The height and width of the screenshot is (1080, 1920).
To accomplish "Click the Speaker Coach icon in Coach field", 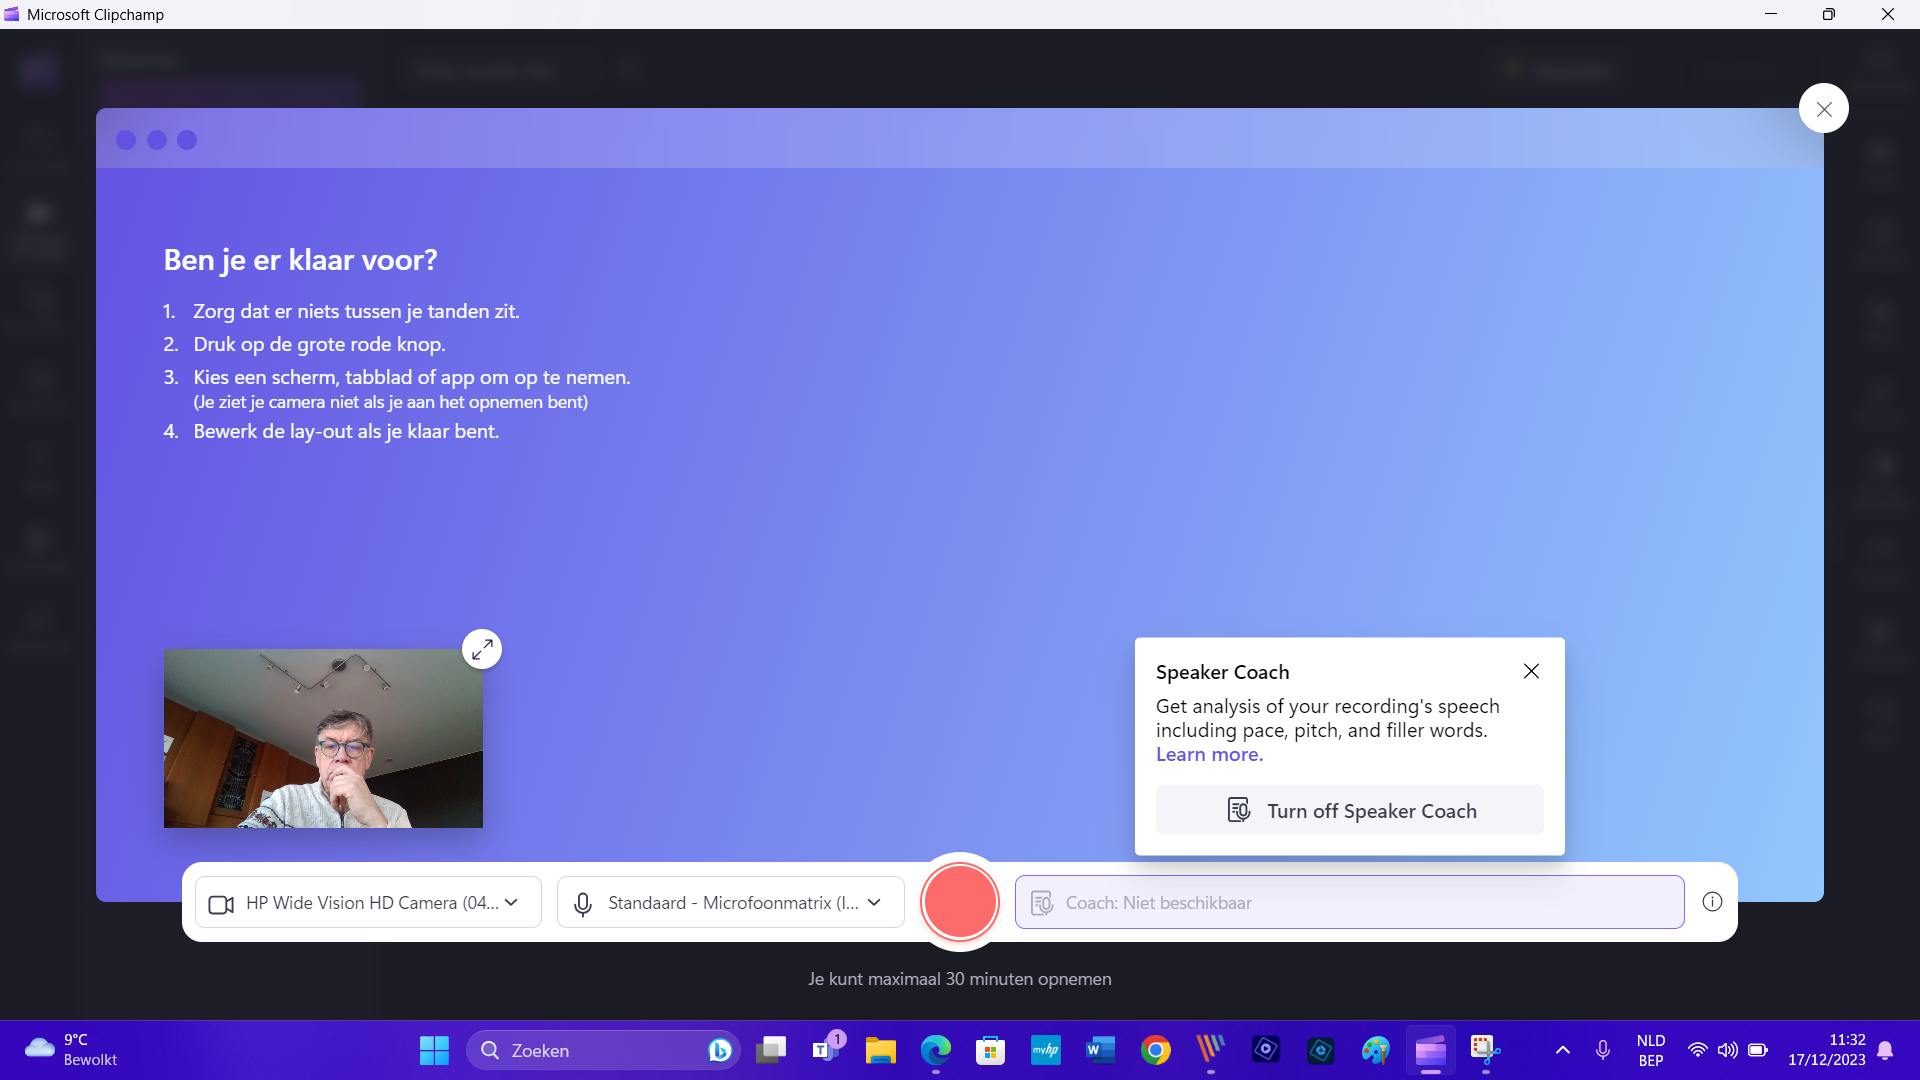I will coord(1042,903).
